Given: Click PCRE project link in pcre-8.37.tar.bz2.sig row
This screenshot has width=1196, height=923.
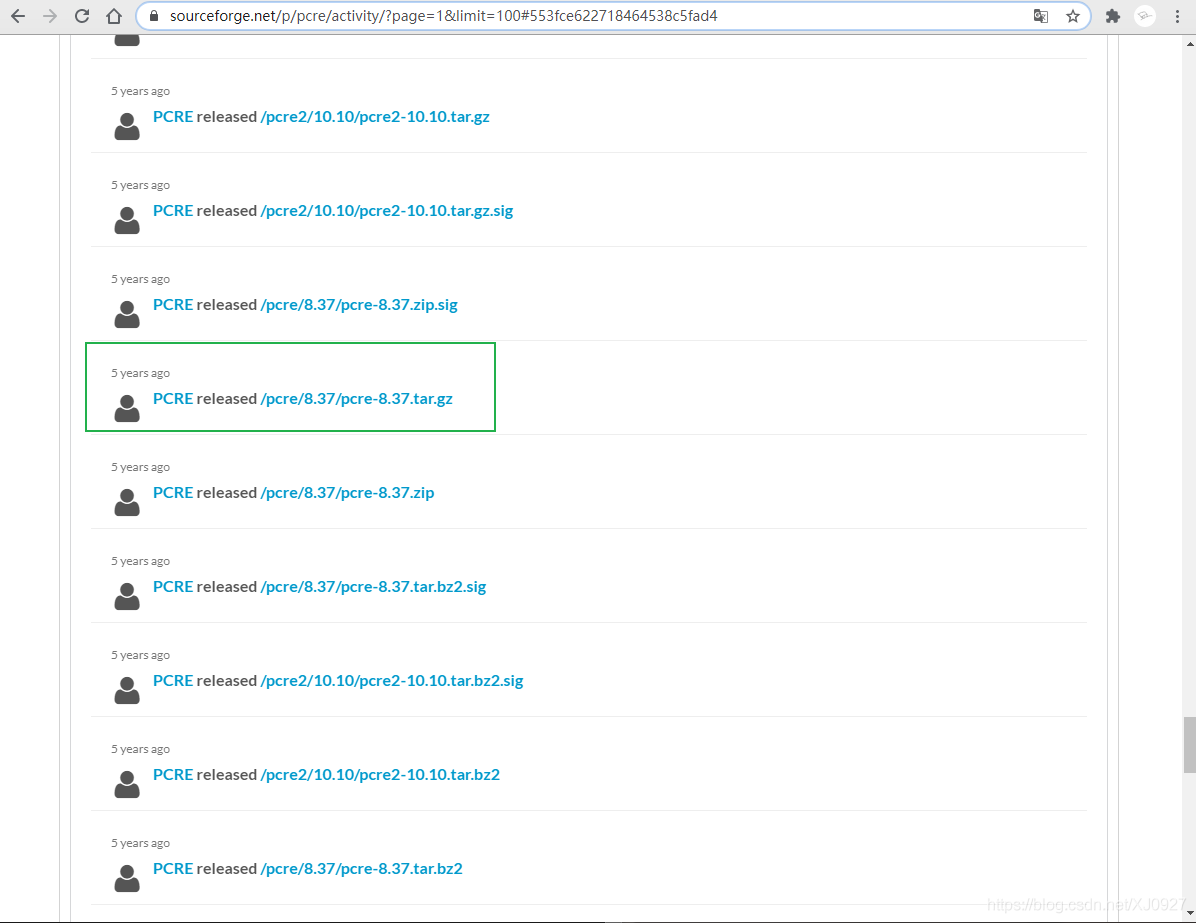Looking at the screenshot, I should 173,586.
